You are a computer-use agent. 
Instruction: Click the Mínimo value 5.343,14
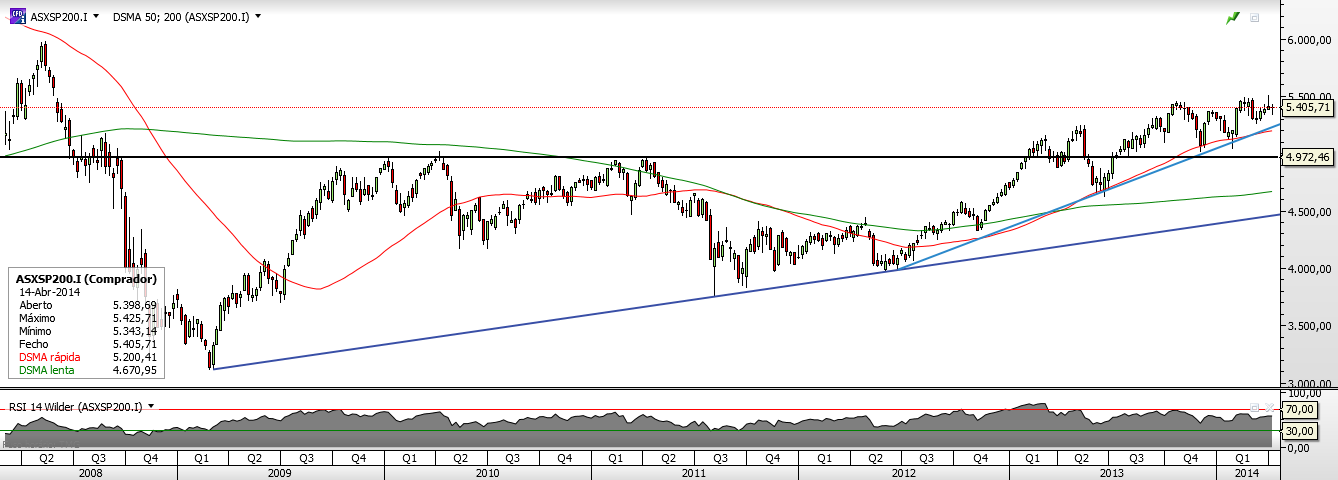click(x=137, y=331)
